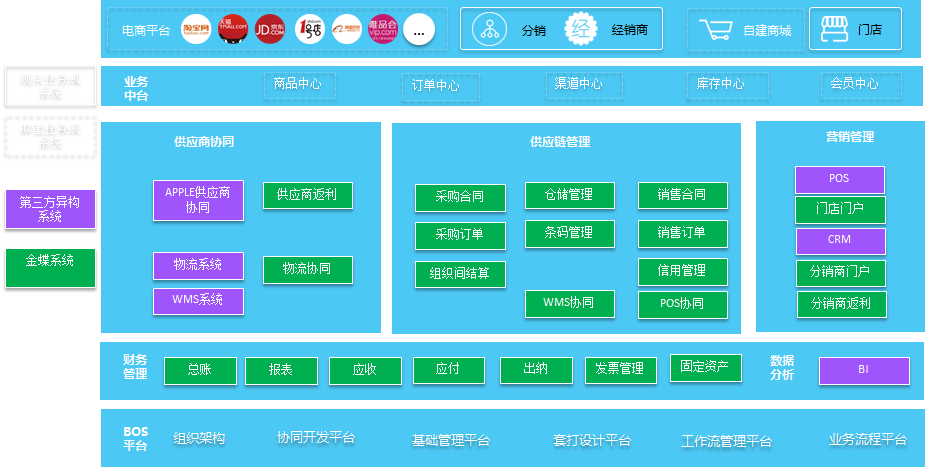Click the Tmall (天猫) platform icon
935x467 pixels.
pyautogui.click(x=233, y=30)
